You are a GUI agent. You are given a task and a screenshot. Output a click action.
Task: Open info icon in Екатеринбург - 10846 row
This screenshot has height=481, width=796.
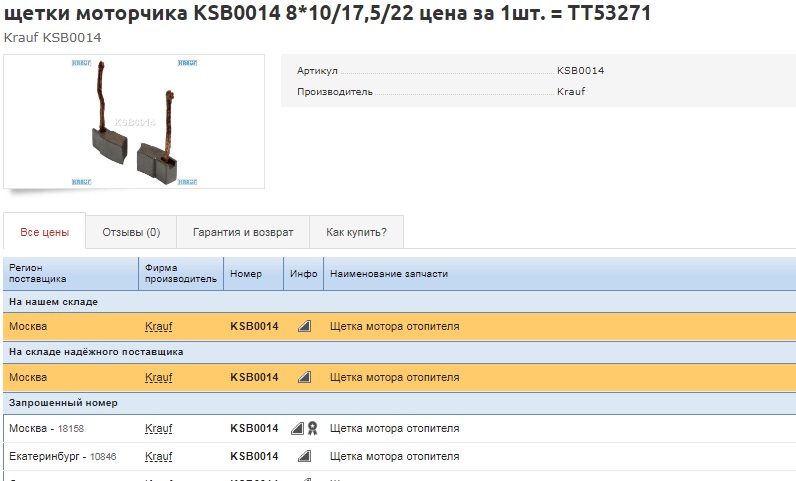[304, 456]
